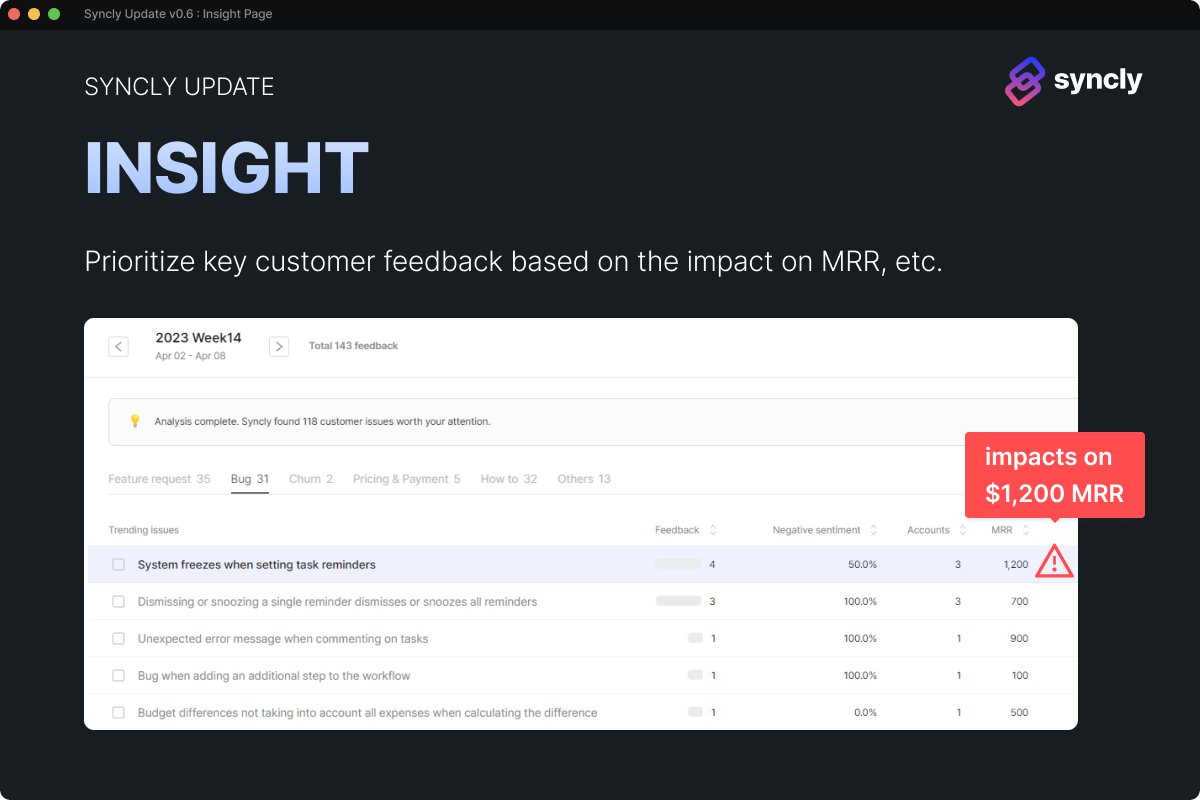Click the lightbulb analysis icon
Viewport: 1200px width, 800px height.
135,421
